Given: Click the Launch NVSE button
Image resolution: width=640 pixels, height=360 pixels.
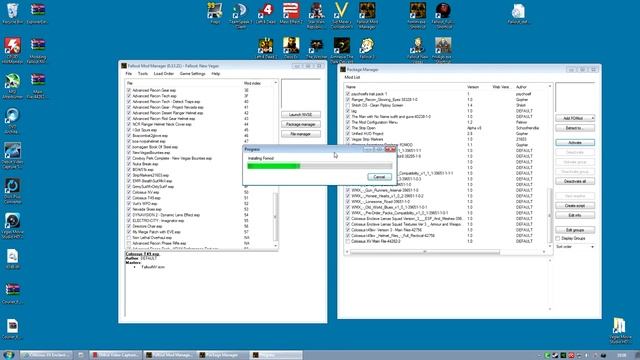Looking at the screenshot, I should click(x=300, y=115).
